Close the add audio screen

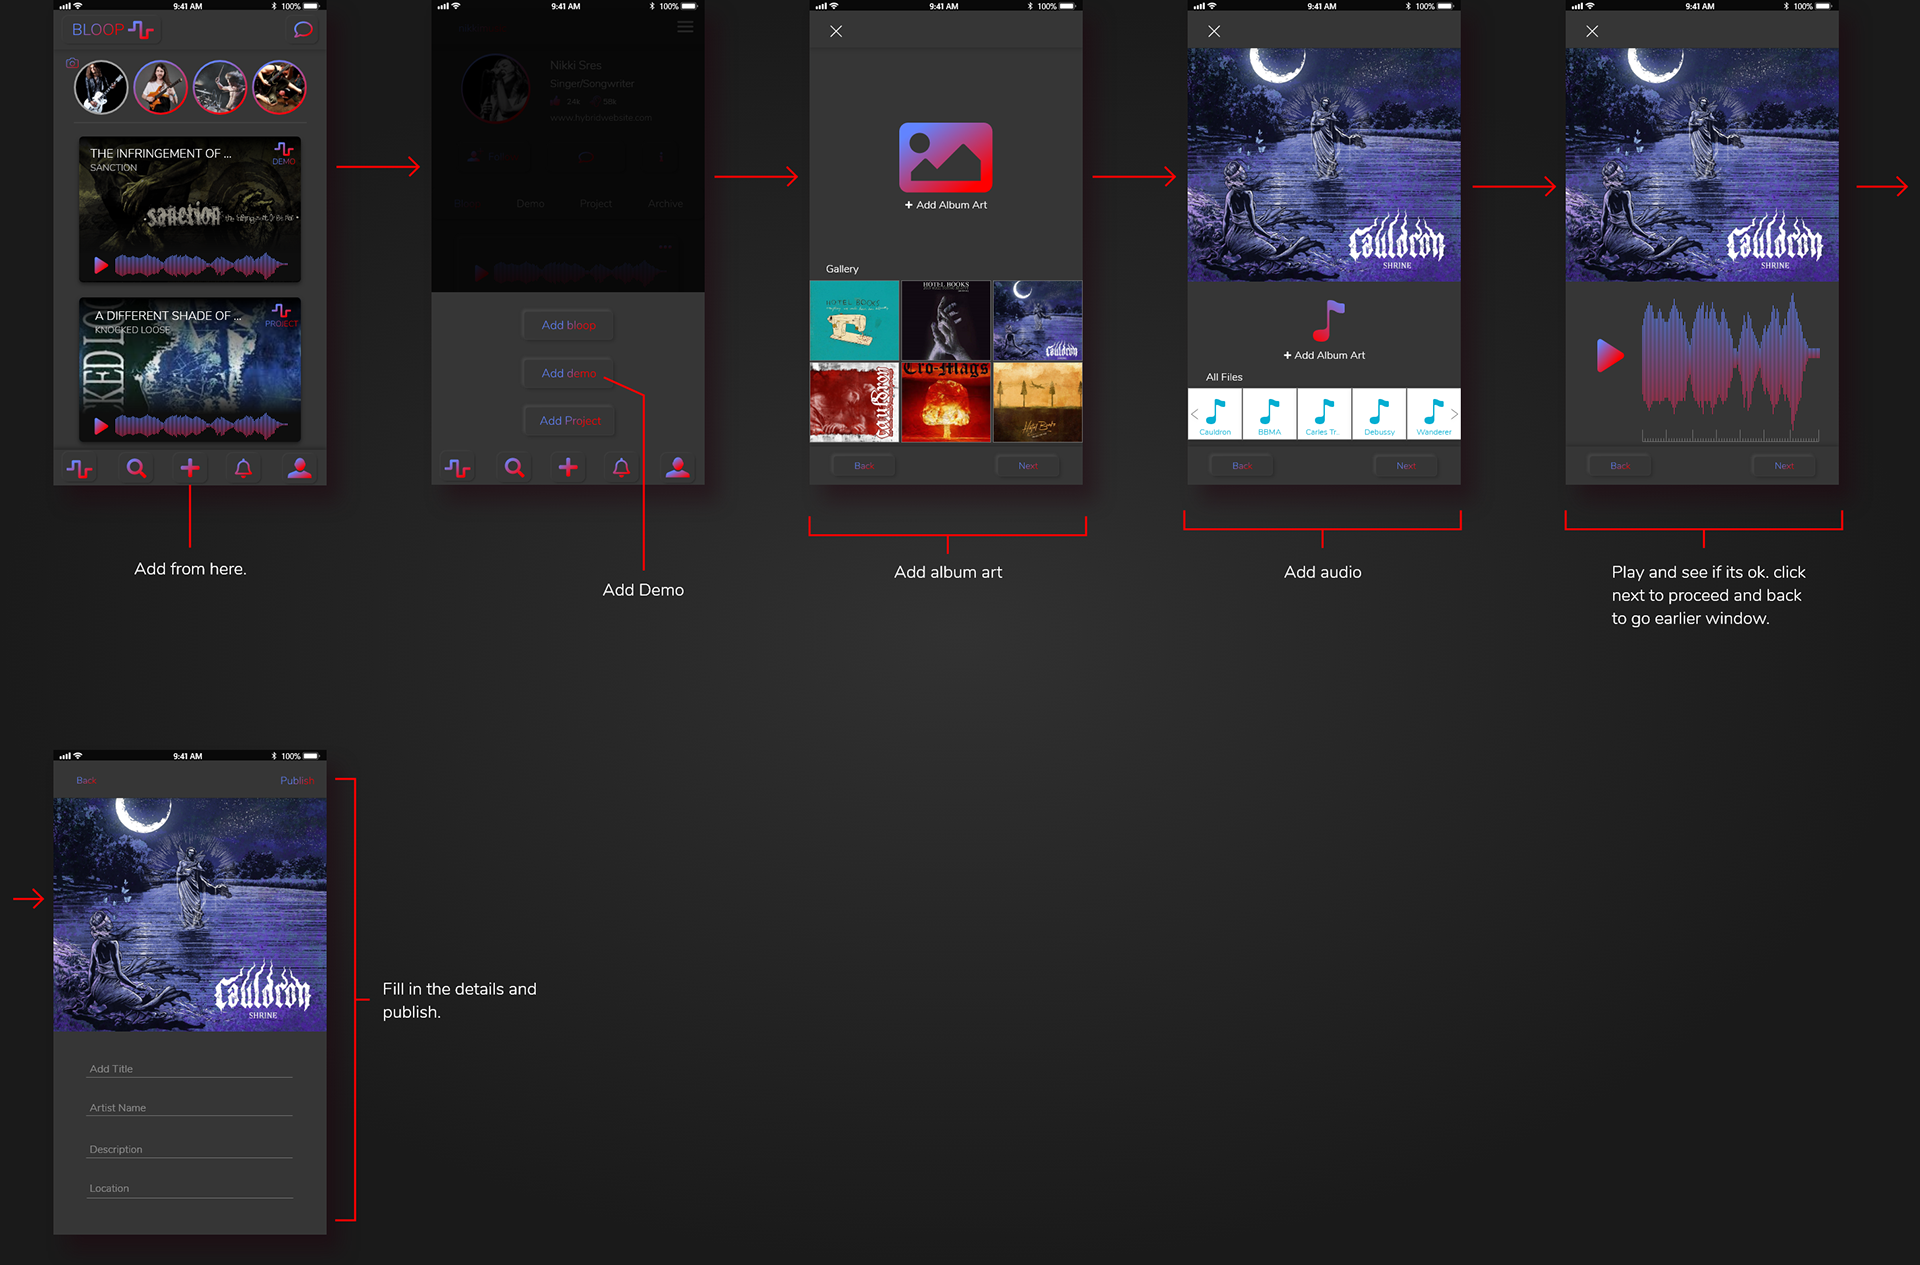pyautogui.click(x=1214, y=32)
